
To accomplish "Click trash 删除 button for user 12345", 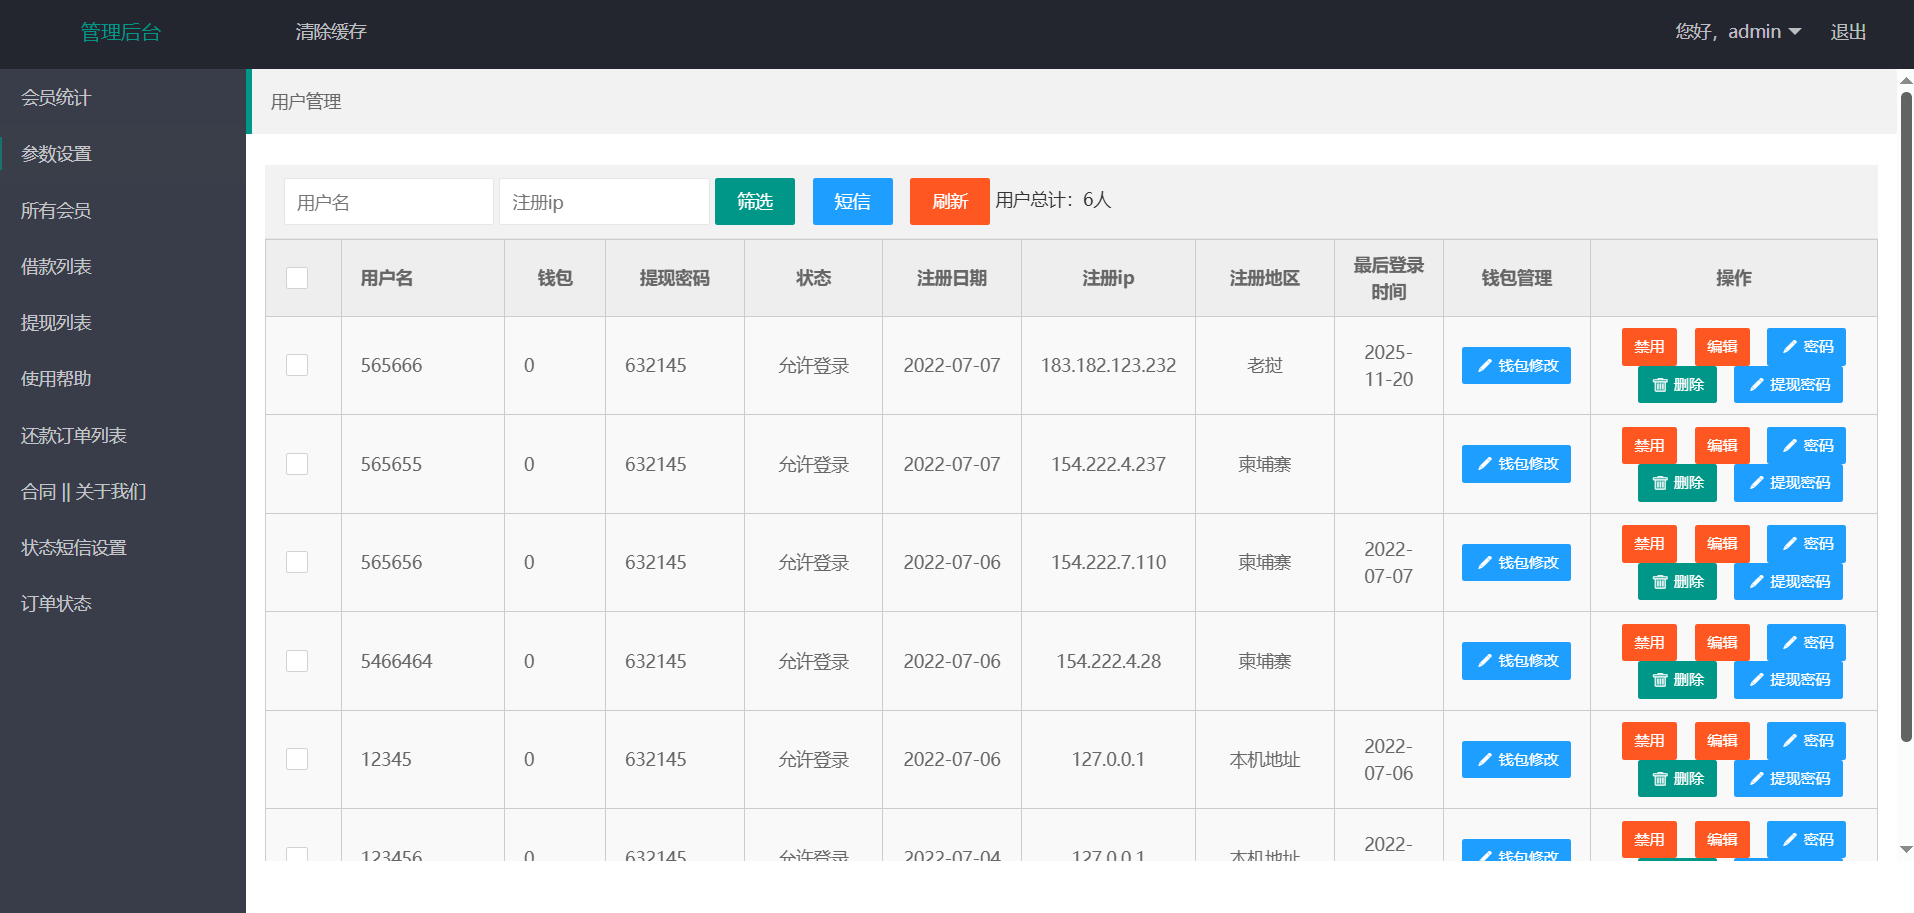I will point(1677,779).
